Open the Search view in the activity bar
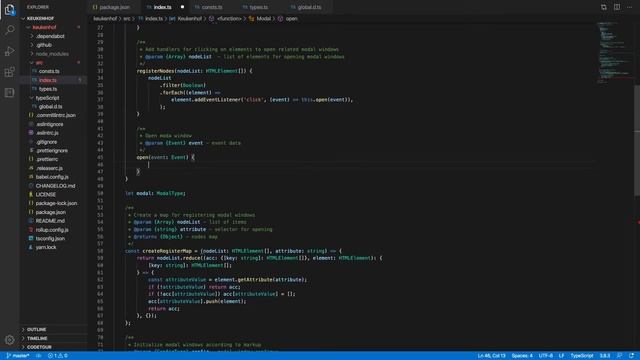640x360 pixels. (x=9, y=30)
